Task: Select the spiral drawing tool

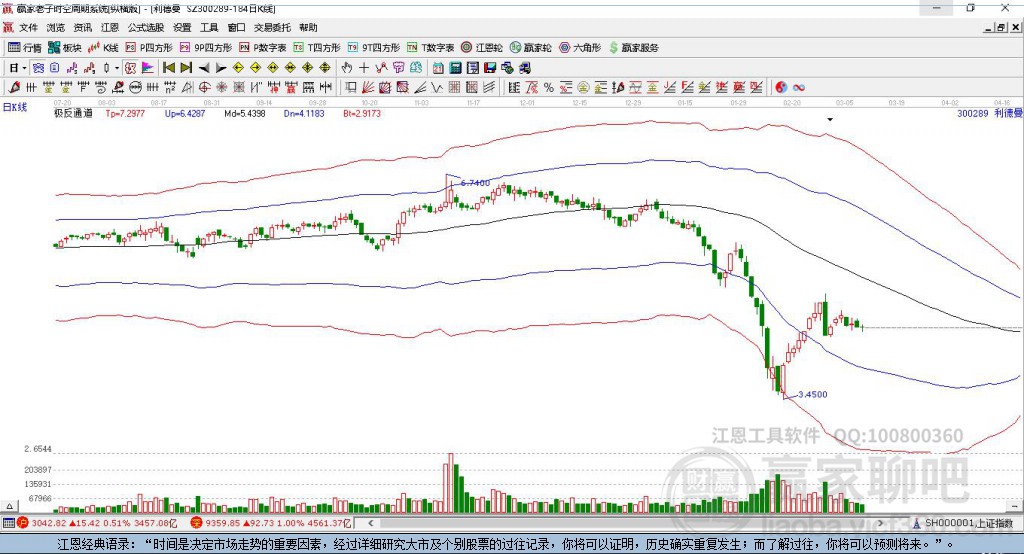Action: pos(101,87)
